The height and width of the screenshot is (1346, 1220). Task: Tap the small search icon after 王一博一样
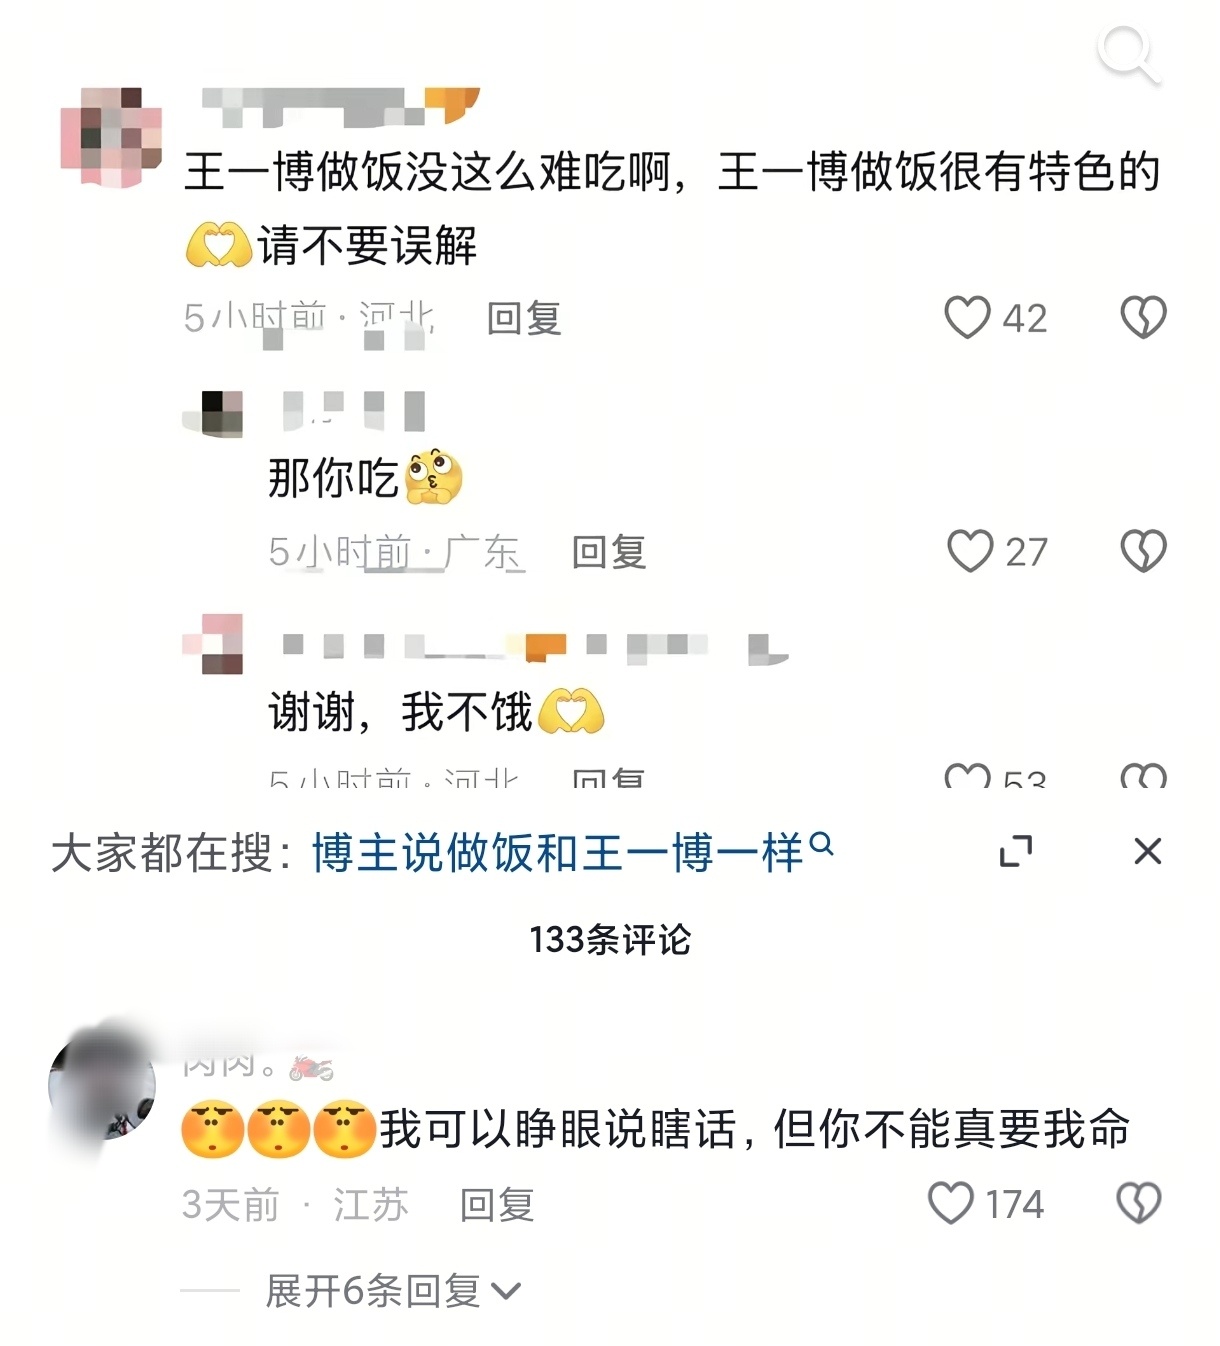coord(821,844)
